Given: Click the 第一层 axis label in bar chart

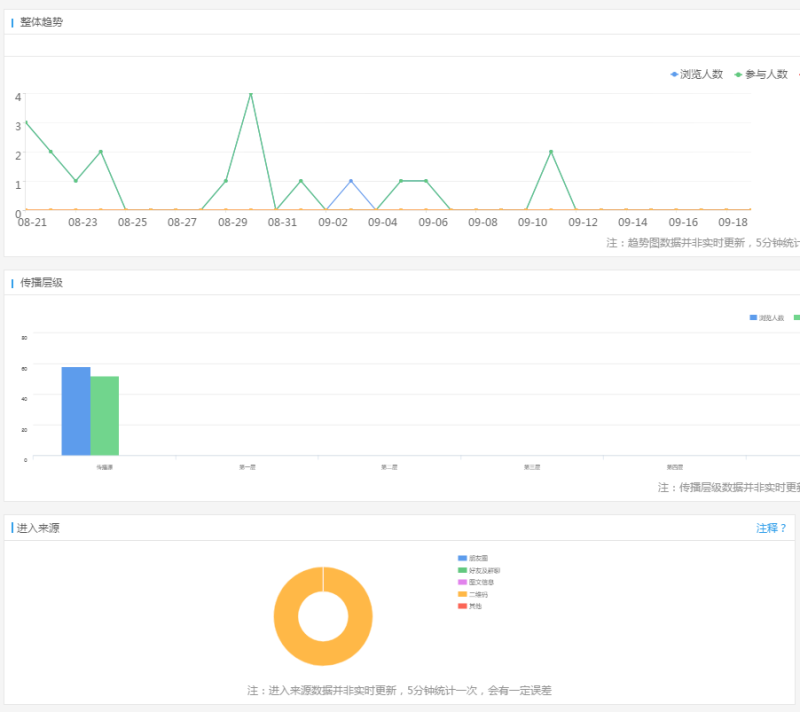Looking at the screenshot, I should click(x=247, y=467).
